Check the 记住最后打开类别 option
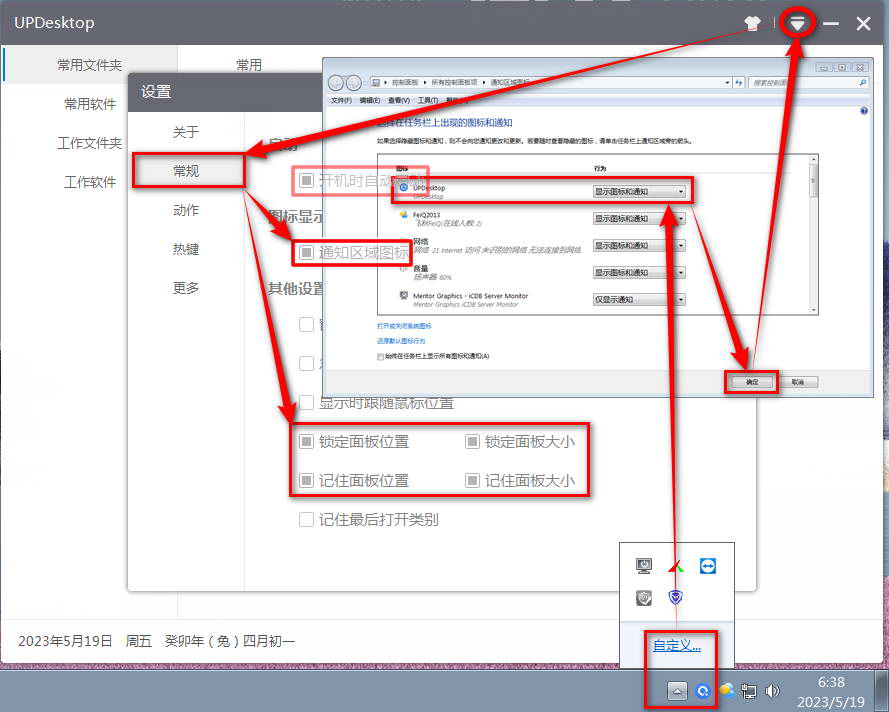889x712 pixels. [307, 520]
